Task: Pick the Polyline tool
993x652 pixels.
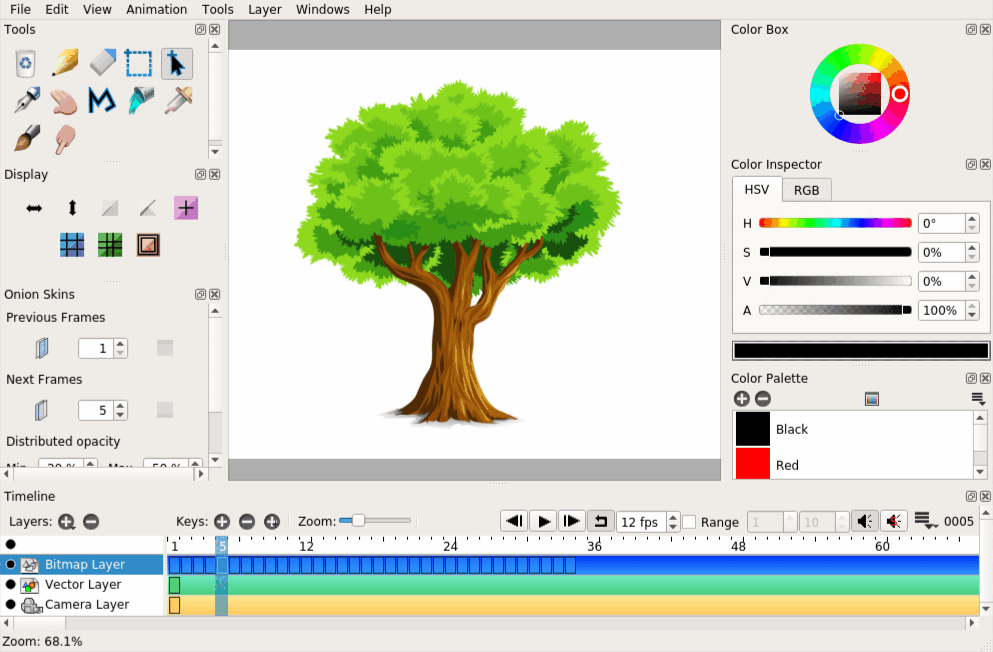Action: coord(102,100)
